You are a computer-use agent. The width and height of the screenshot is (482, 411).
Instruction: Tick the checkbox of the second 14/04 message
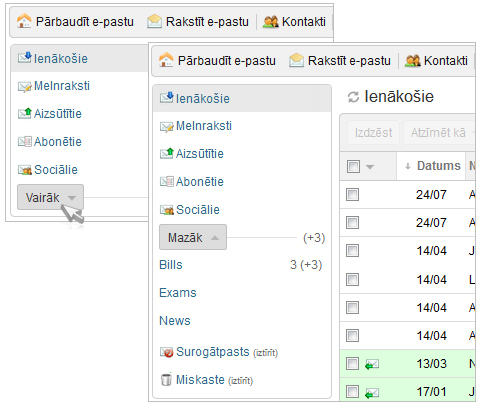352,279
